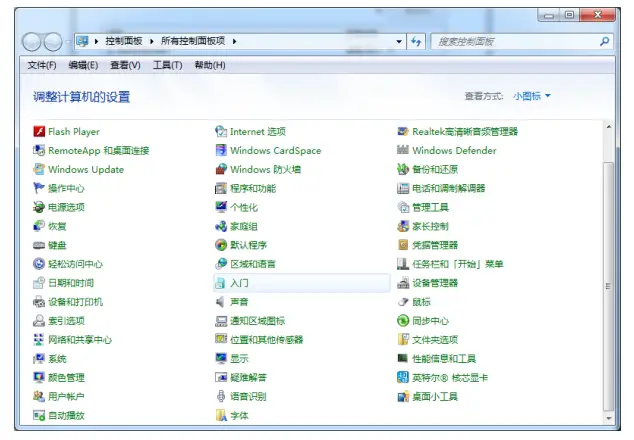Open the 鼠标 mouse icon
Viewport: 634px width, 440px height.
(403, 302)
